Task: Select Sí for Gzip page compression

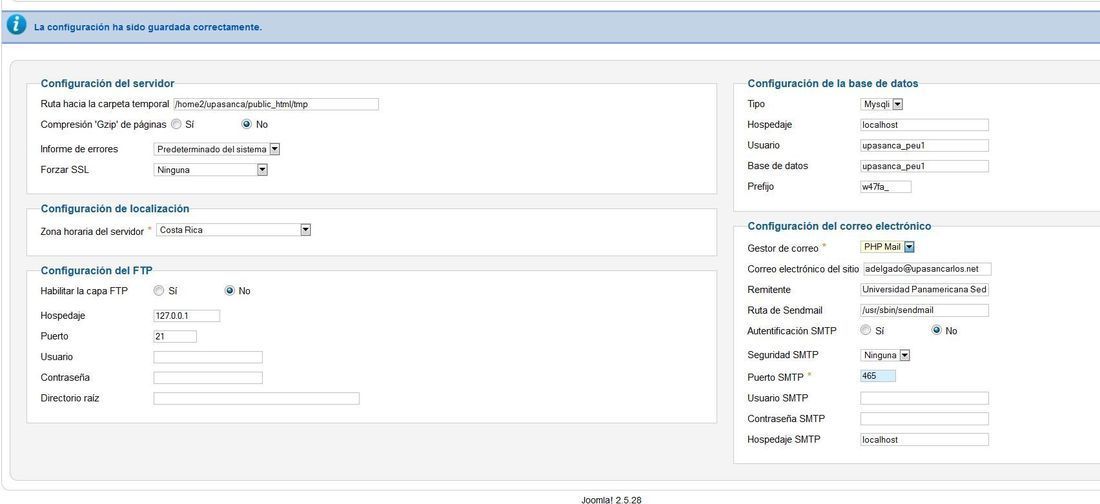Action: coord(176,124)
